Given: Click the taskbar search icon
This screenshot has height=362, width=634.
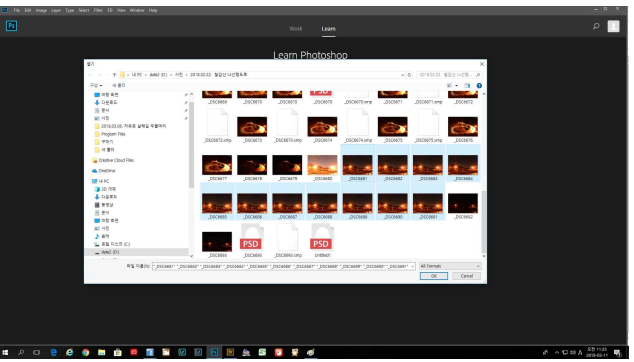Looking at the screenshot, I should [21, 353].
